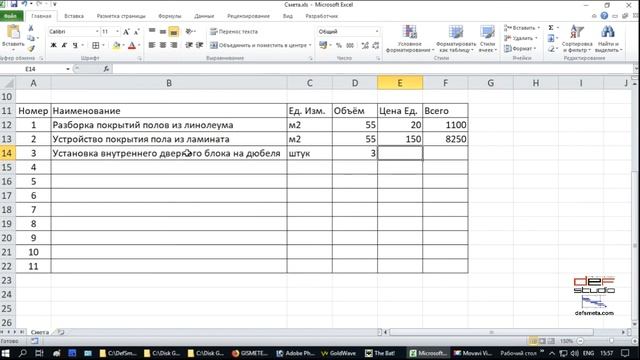Click the horizontal scrollbar

click(x=491, y=332)
